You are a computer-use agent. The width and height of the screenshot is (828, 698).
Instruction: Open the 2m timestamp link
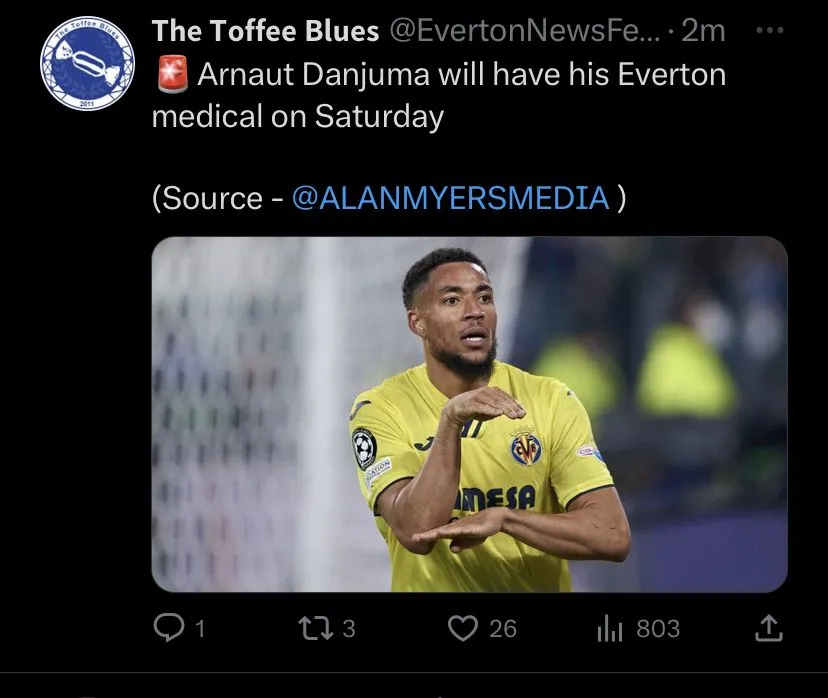[703, 31]
